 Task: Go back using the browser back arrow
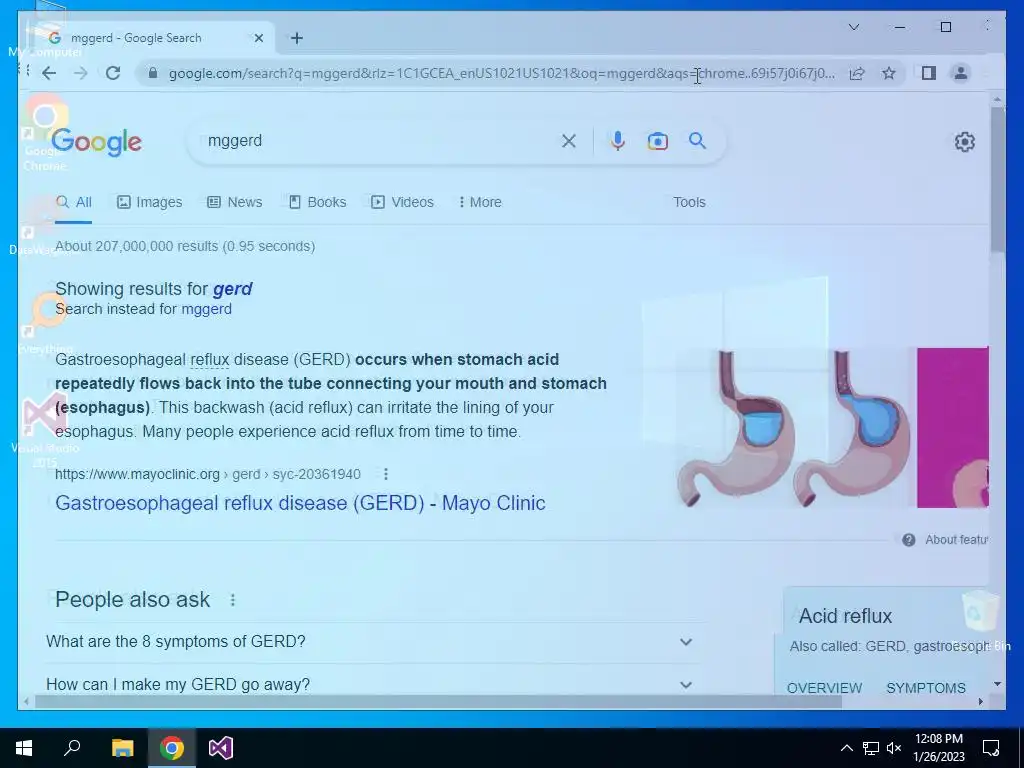(x=49, y=73)
